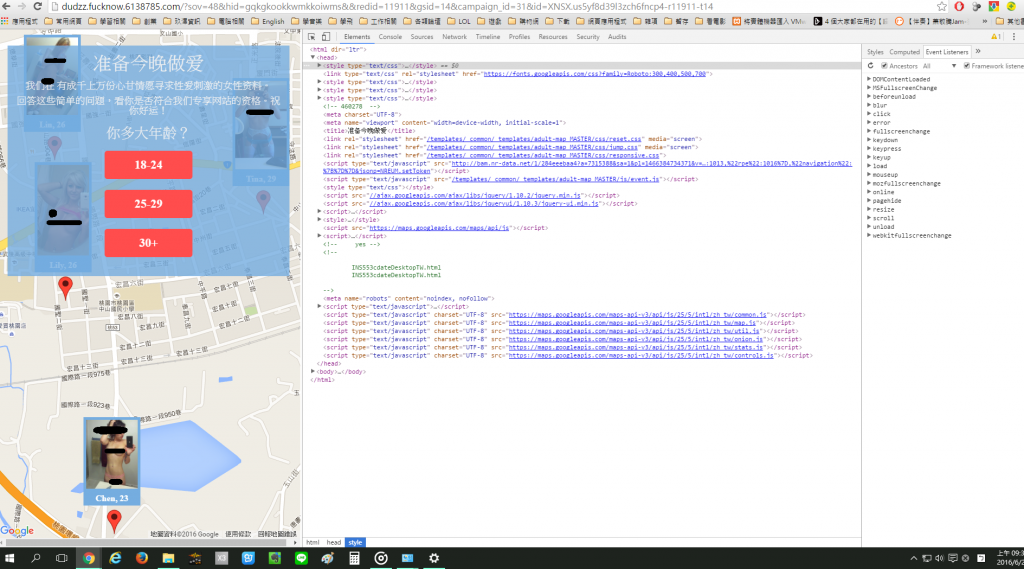Open the Audits tab
The height and width of the screenshot is (569, 1024).
click(x=616, y=37)
